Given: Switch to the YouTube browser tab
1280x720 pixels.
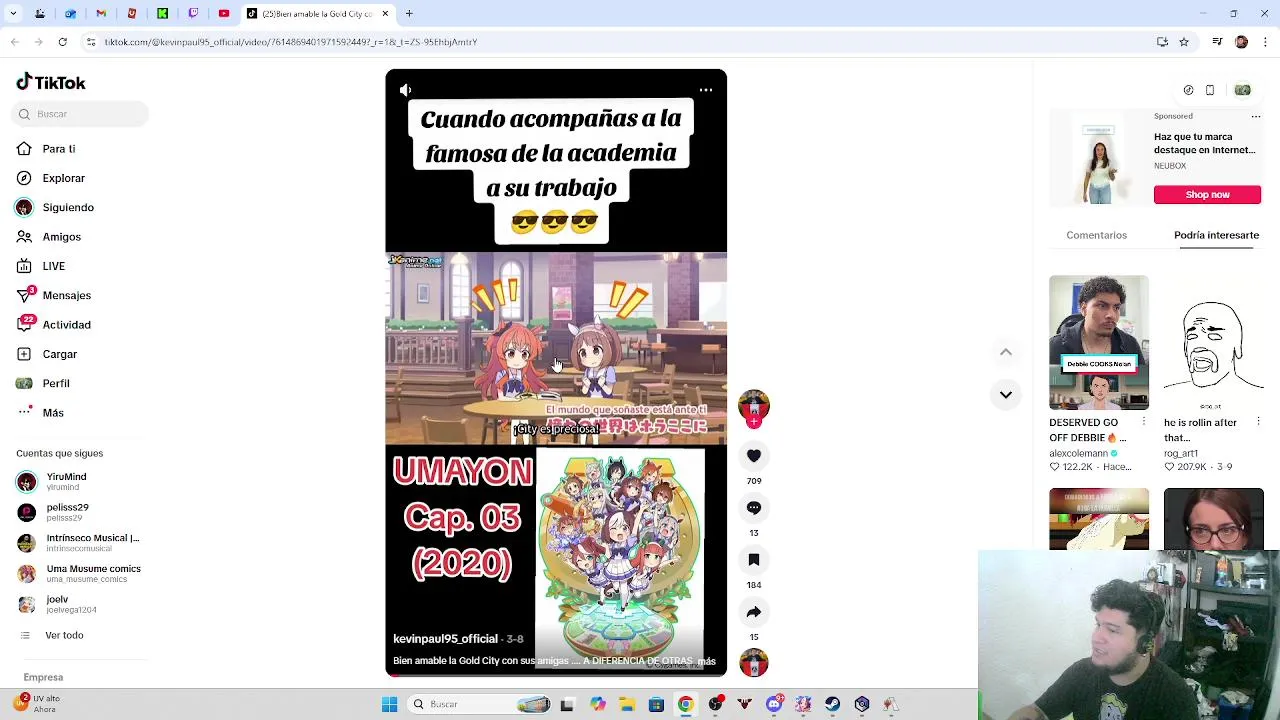Looking at the screenshot, I should (x=224, y=14).
